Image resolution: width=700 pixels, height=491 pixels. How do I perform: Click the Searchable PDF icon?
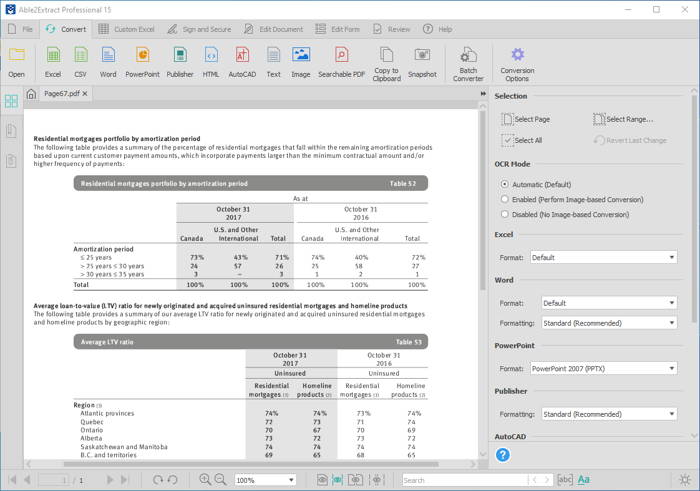(x=341, y=61)
